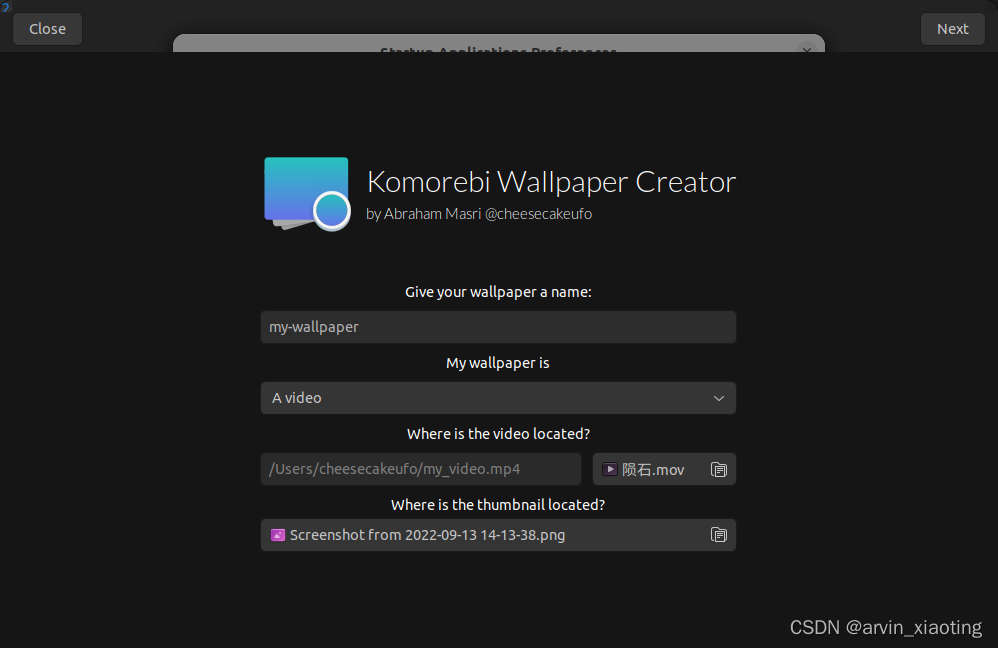Open the thumbnail file chooser for Screenshot png
Image resolution: width=998 pixels, height=648 pixels.
tap(498, 535)
